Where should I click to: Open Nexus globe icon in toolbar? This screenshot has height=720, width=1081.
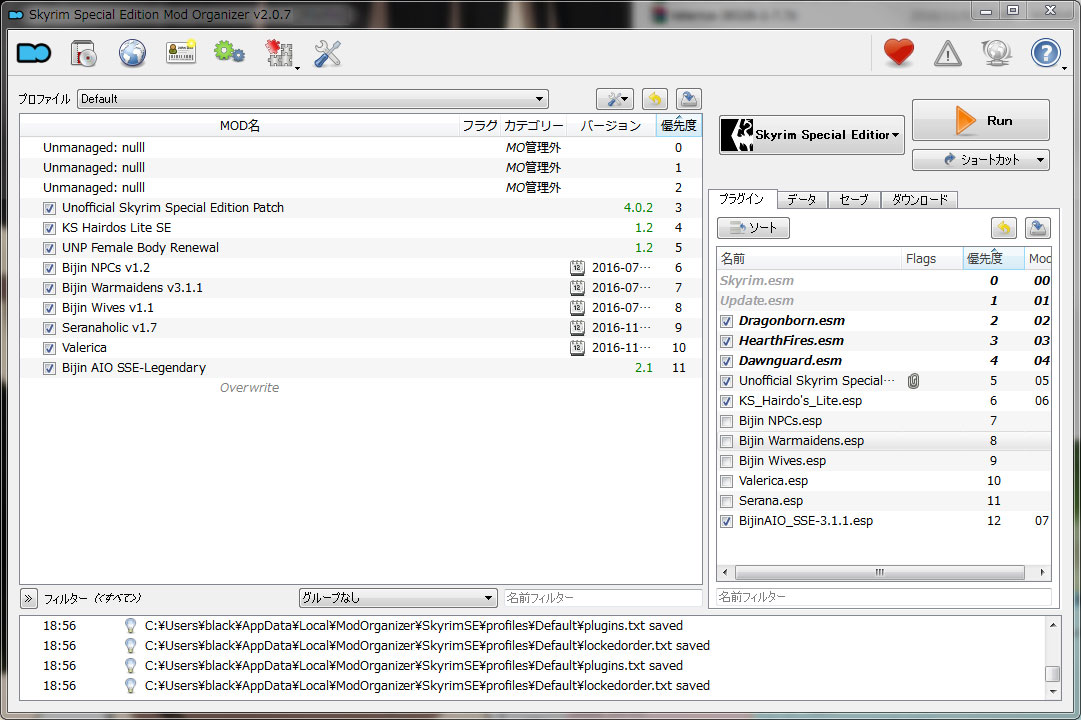point(132,53)
